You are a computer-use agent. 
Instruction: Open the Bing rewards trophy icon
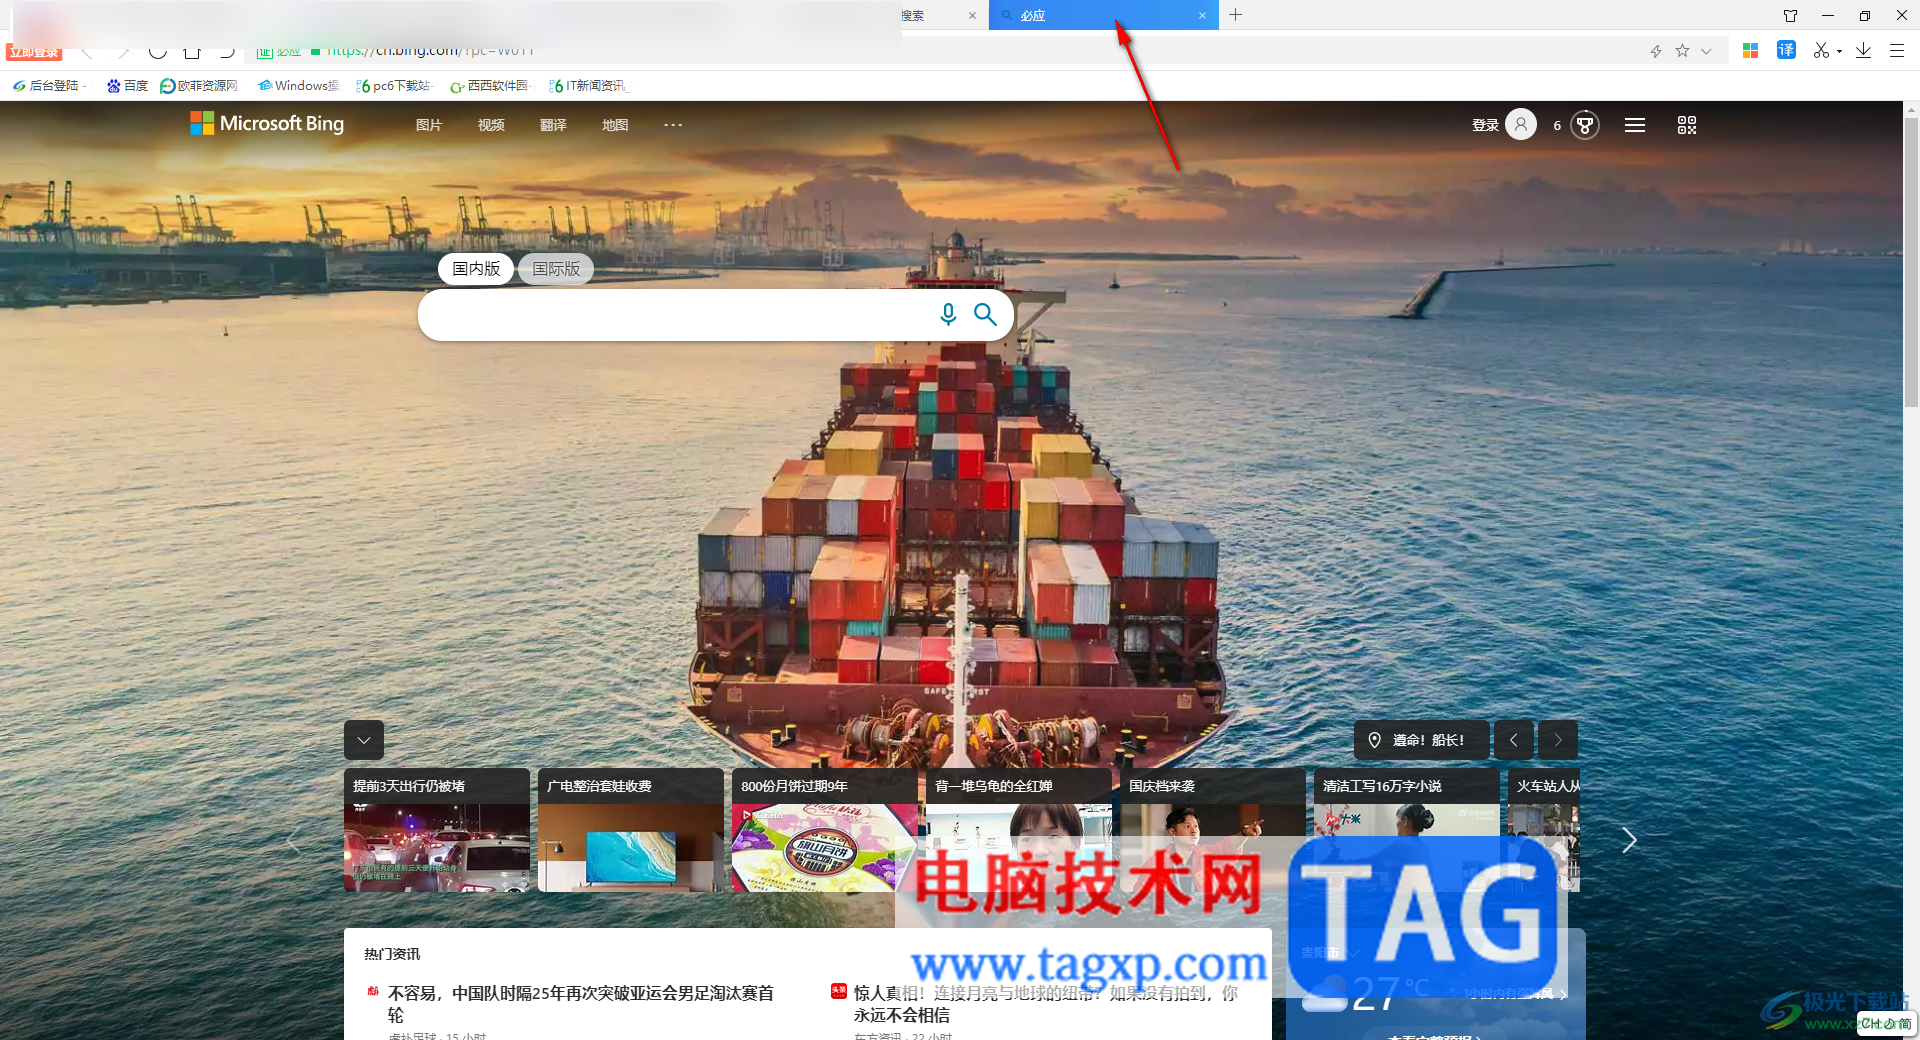point(1585,125)
